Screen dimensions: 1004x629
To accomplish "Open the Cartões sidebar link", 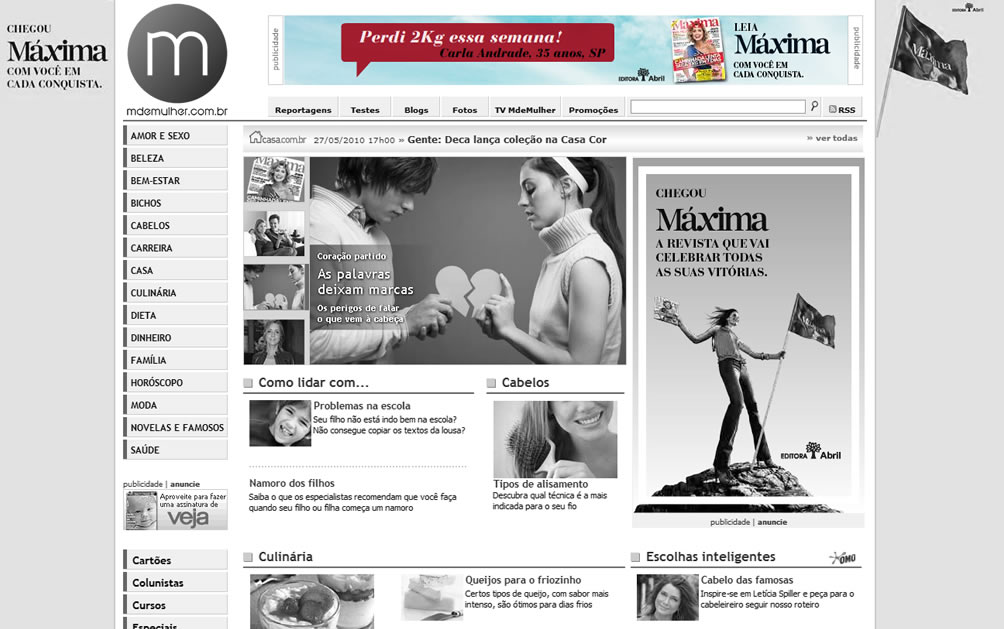I will pos(175,560).
